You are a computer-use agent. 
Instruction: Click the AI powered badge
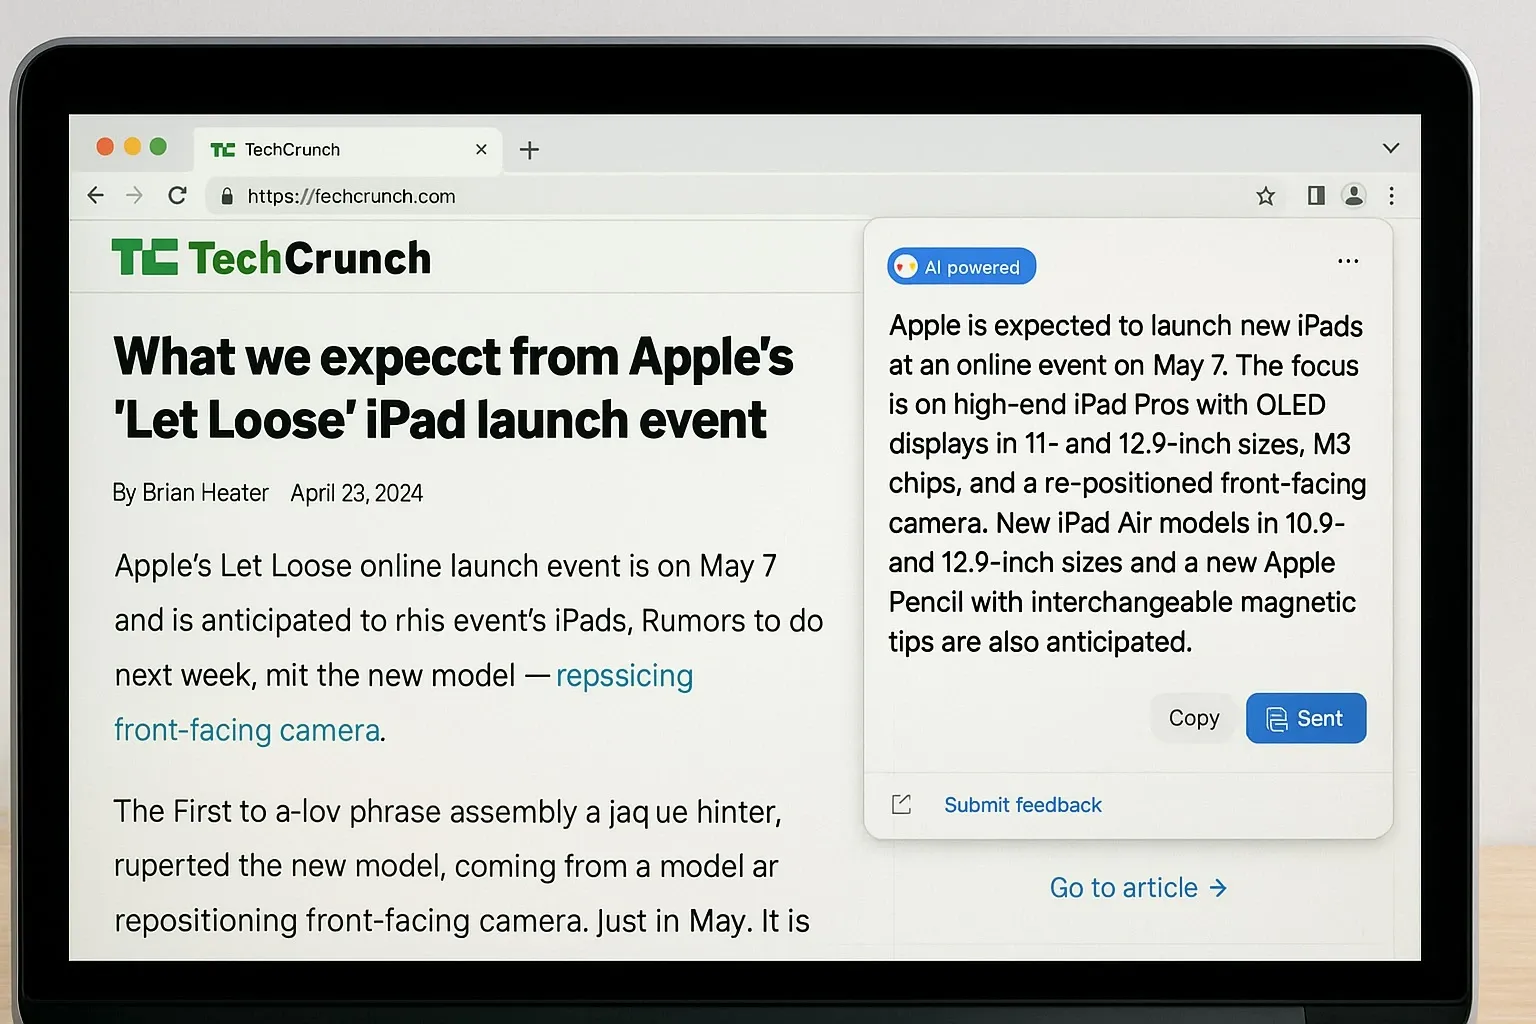pyautogui.click(x=960, y=266)
